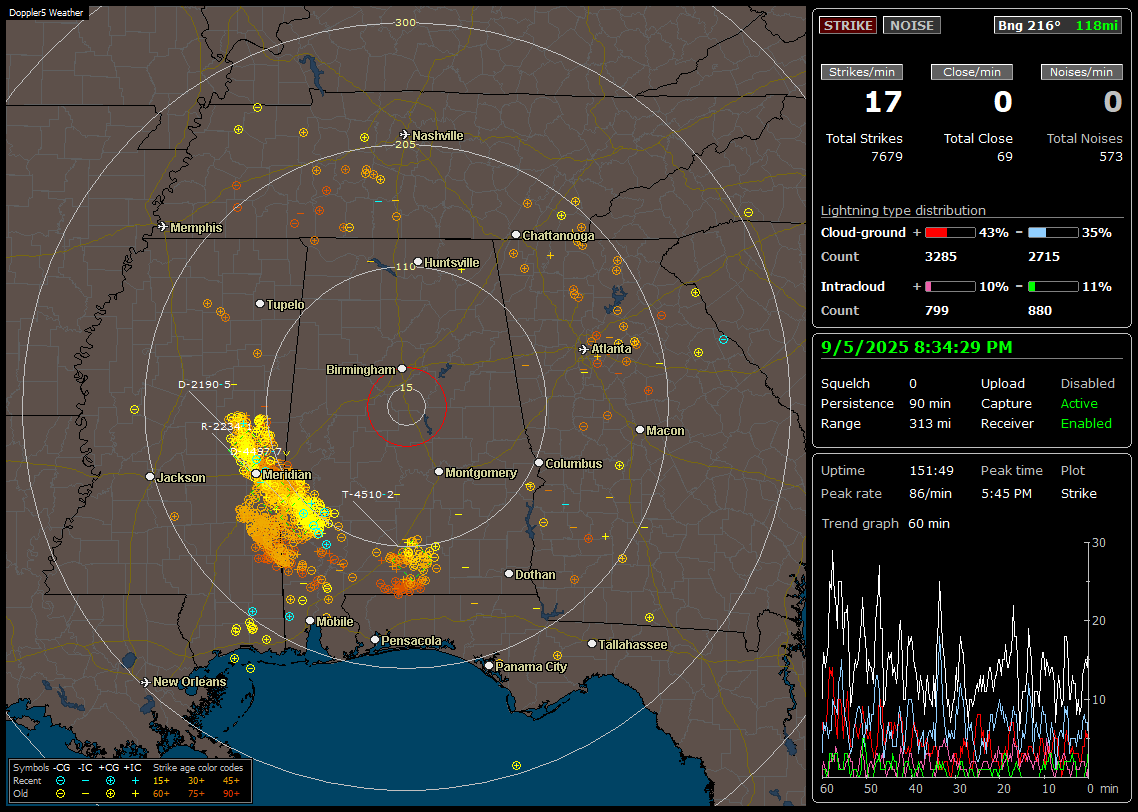Click the Uptime value 151:49
The height and width of the screenshot is (812, 1138).
click(x=931, y=470)
